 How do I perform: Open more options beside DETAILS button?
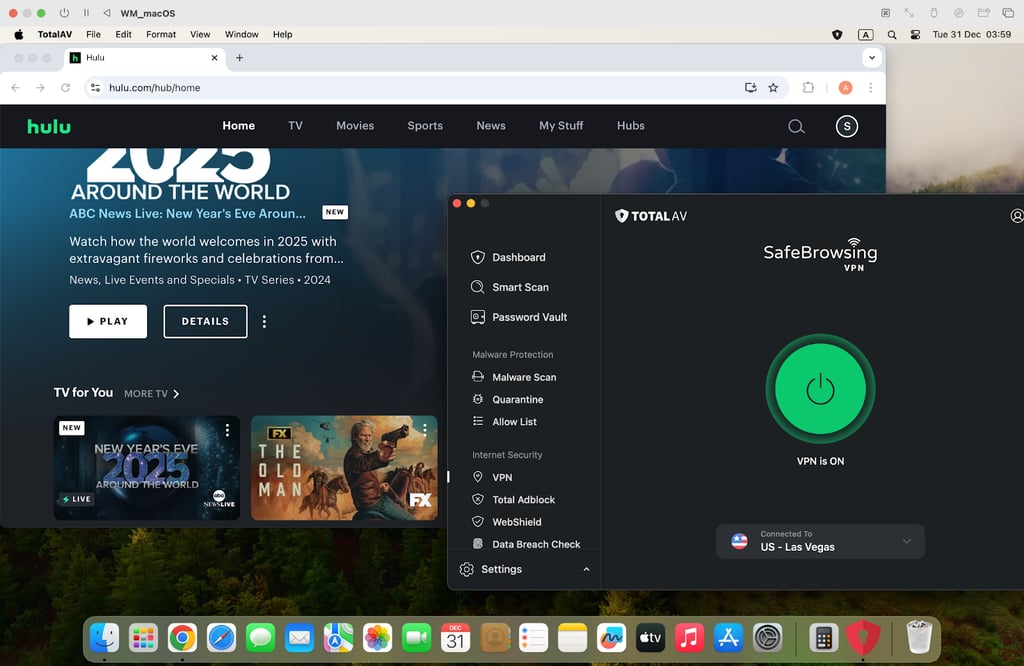(264, 321)
